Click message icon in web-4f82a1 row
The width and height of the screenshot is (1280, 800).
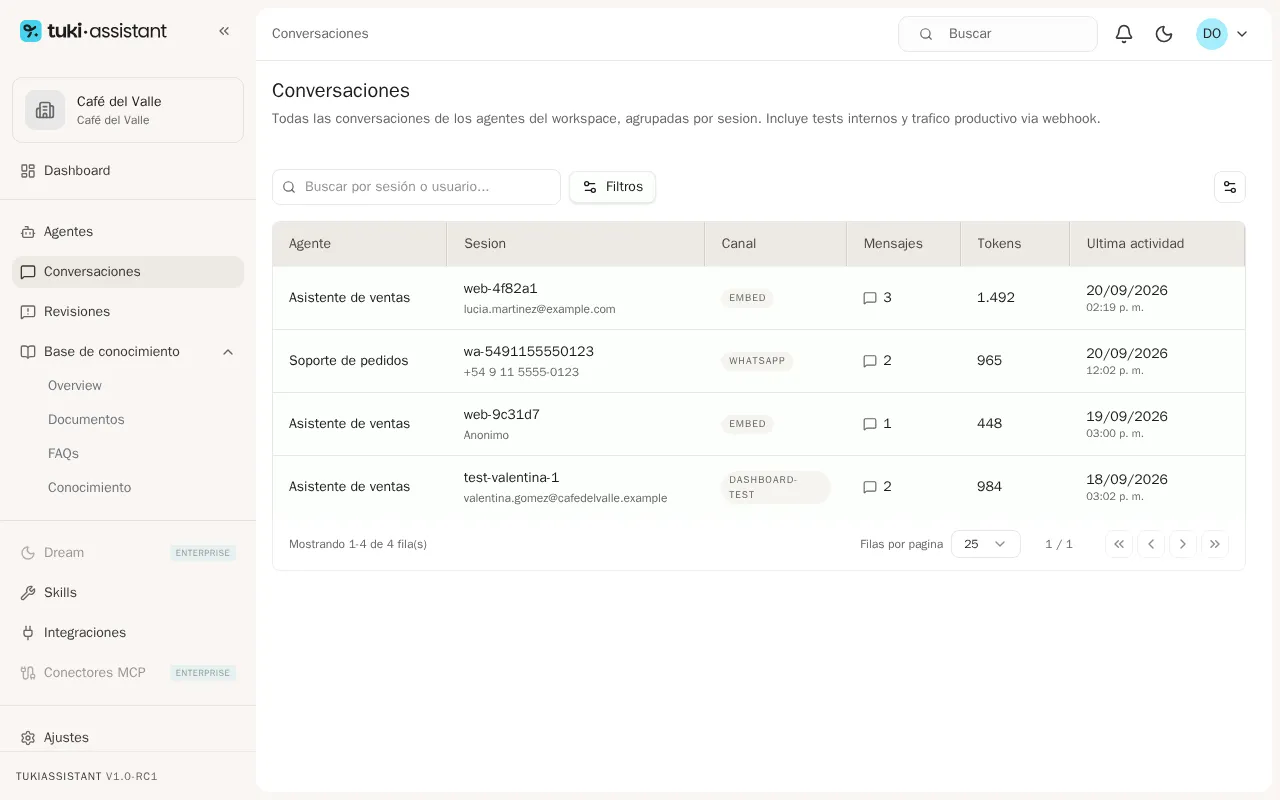(x=870, y=298)
